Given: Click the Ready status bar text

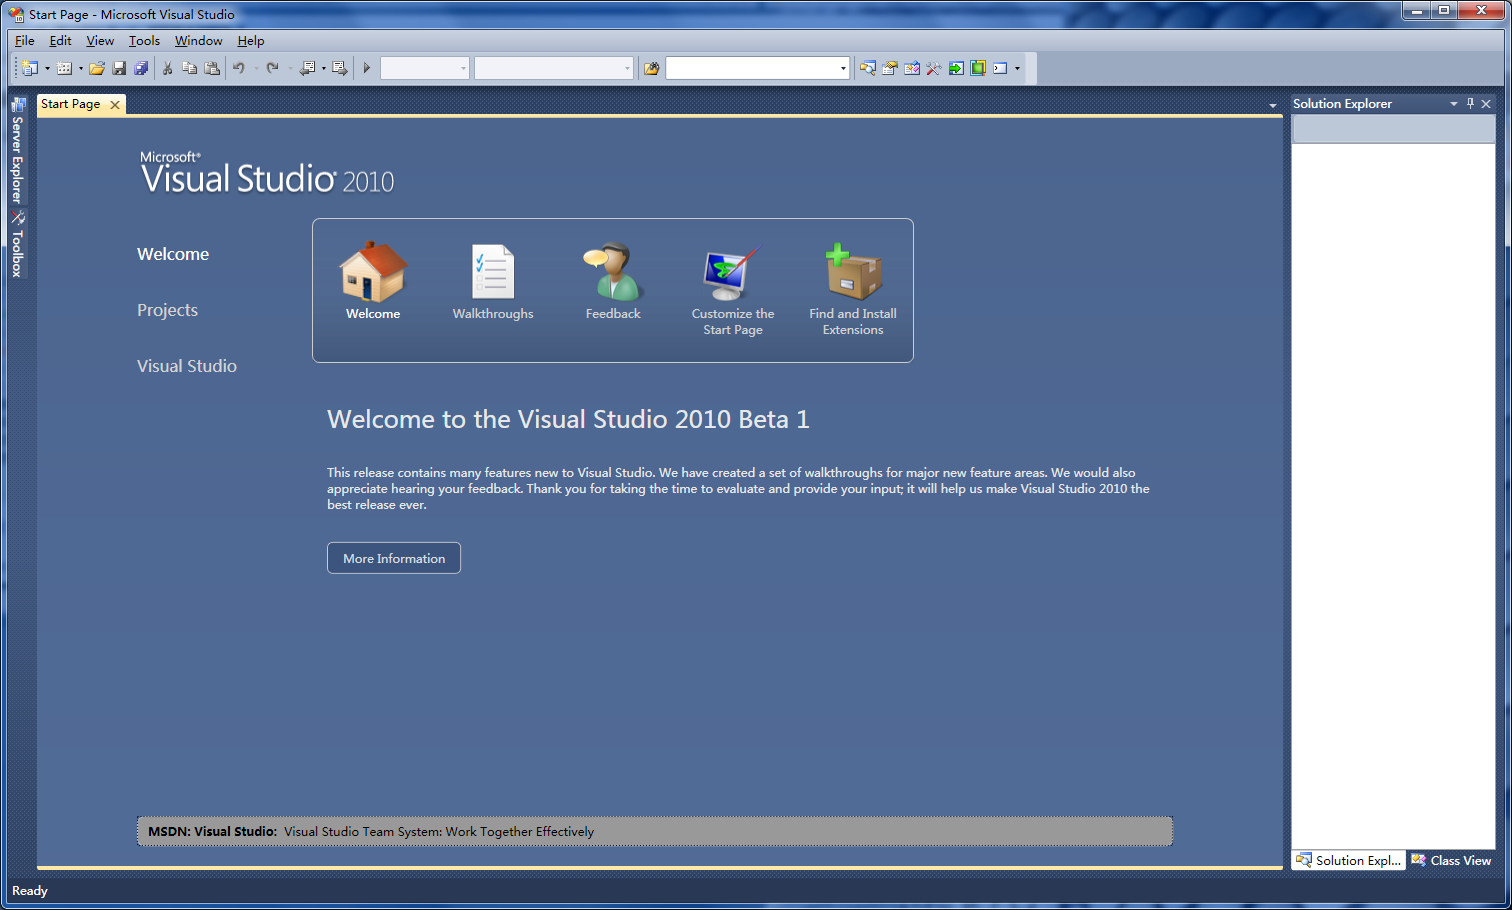Looking at the screenshot, I should click(x=30, y=891).
